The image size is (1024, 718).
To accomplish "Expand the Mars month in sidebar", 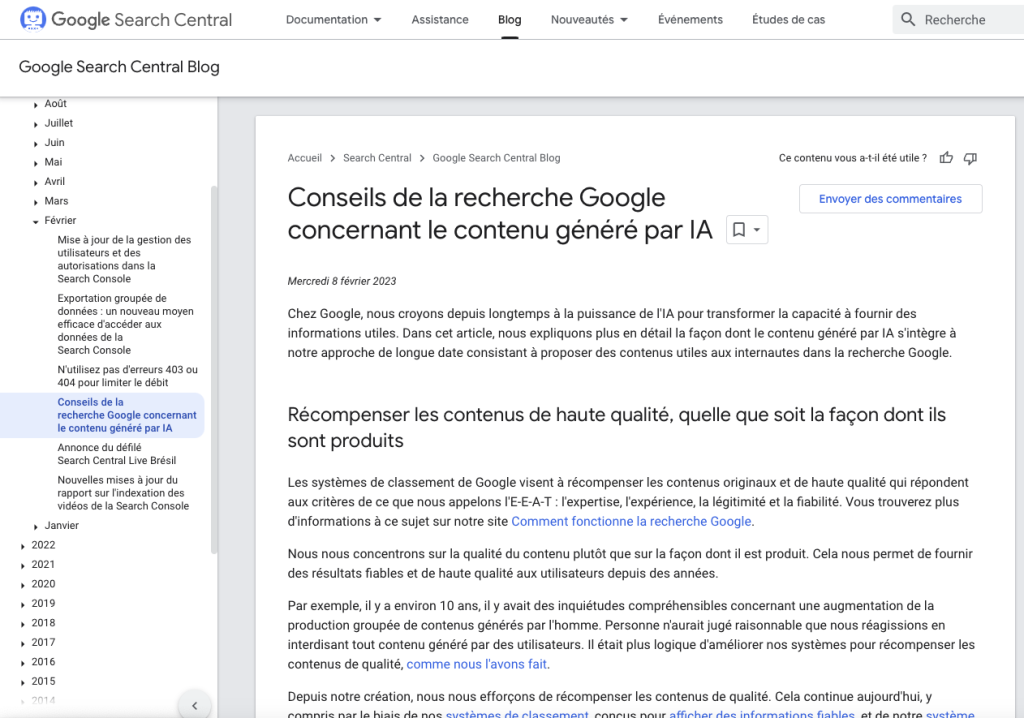I will [x=35, y=203].
